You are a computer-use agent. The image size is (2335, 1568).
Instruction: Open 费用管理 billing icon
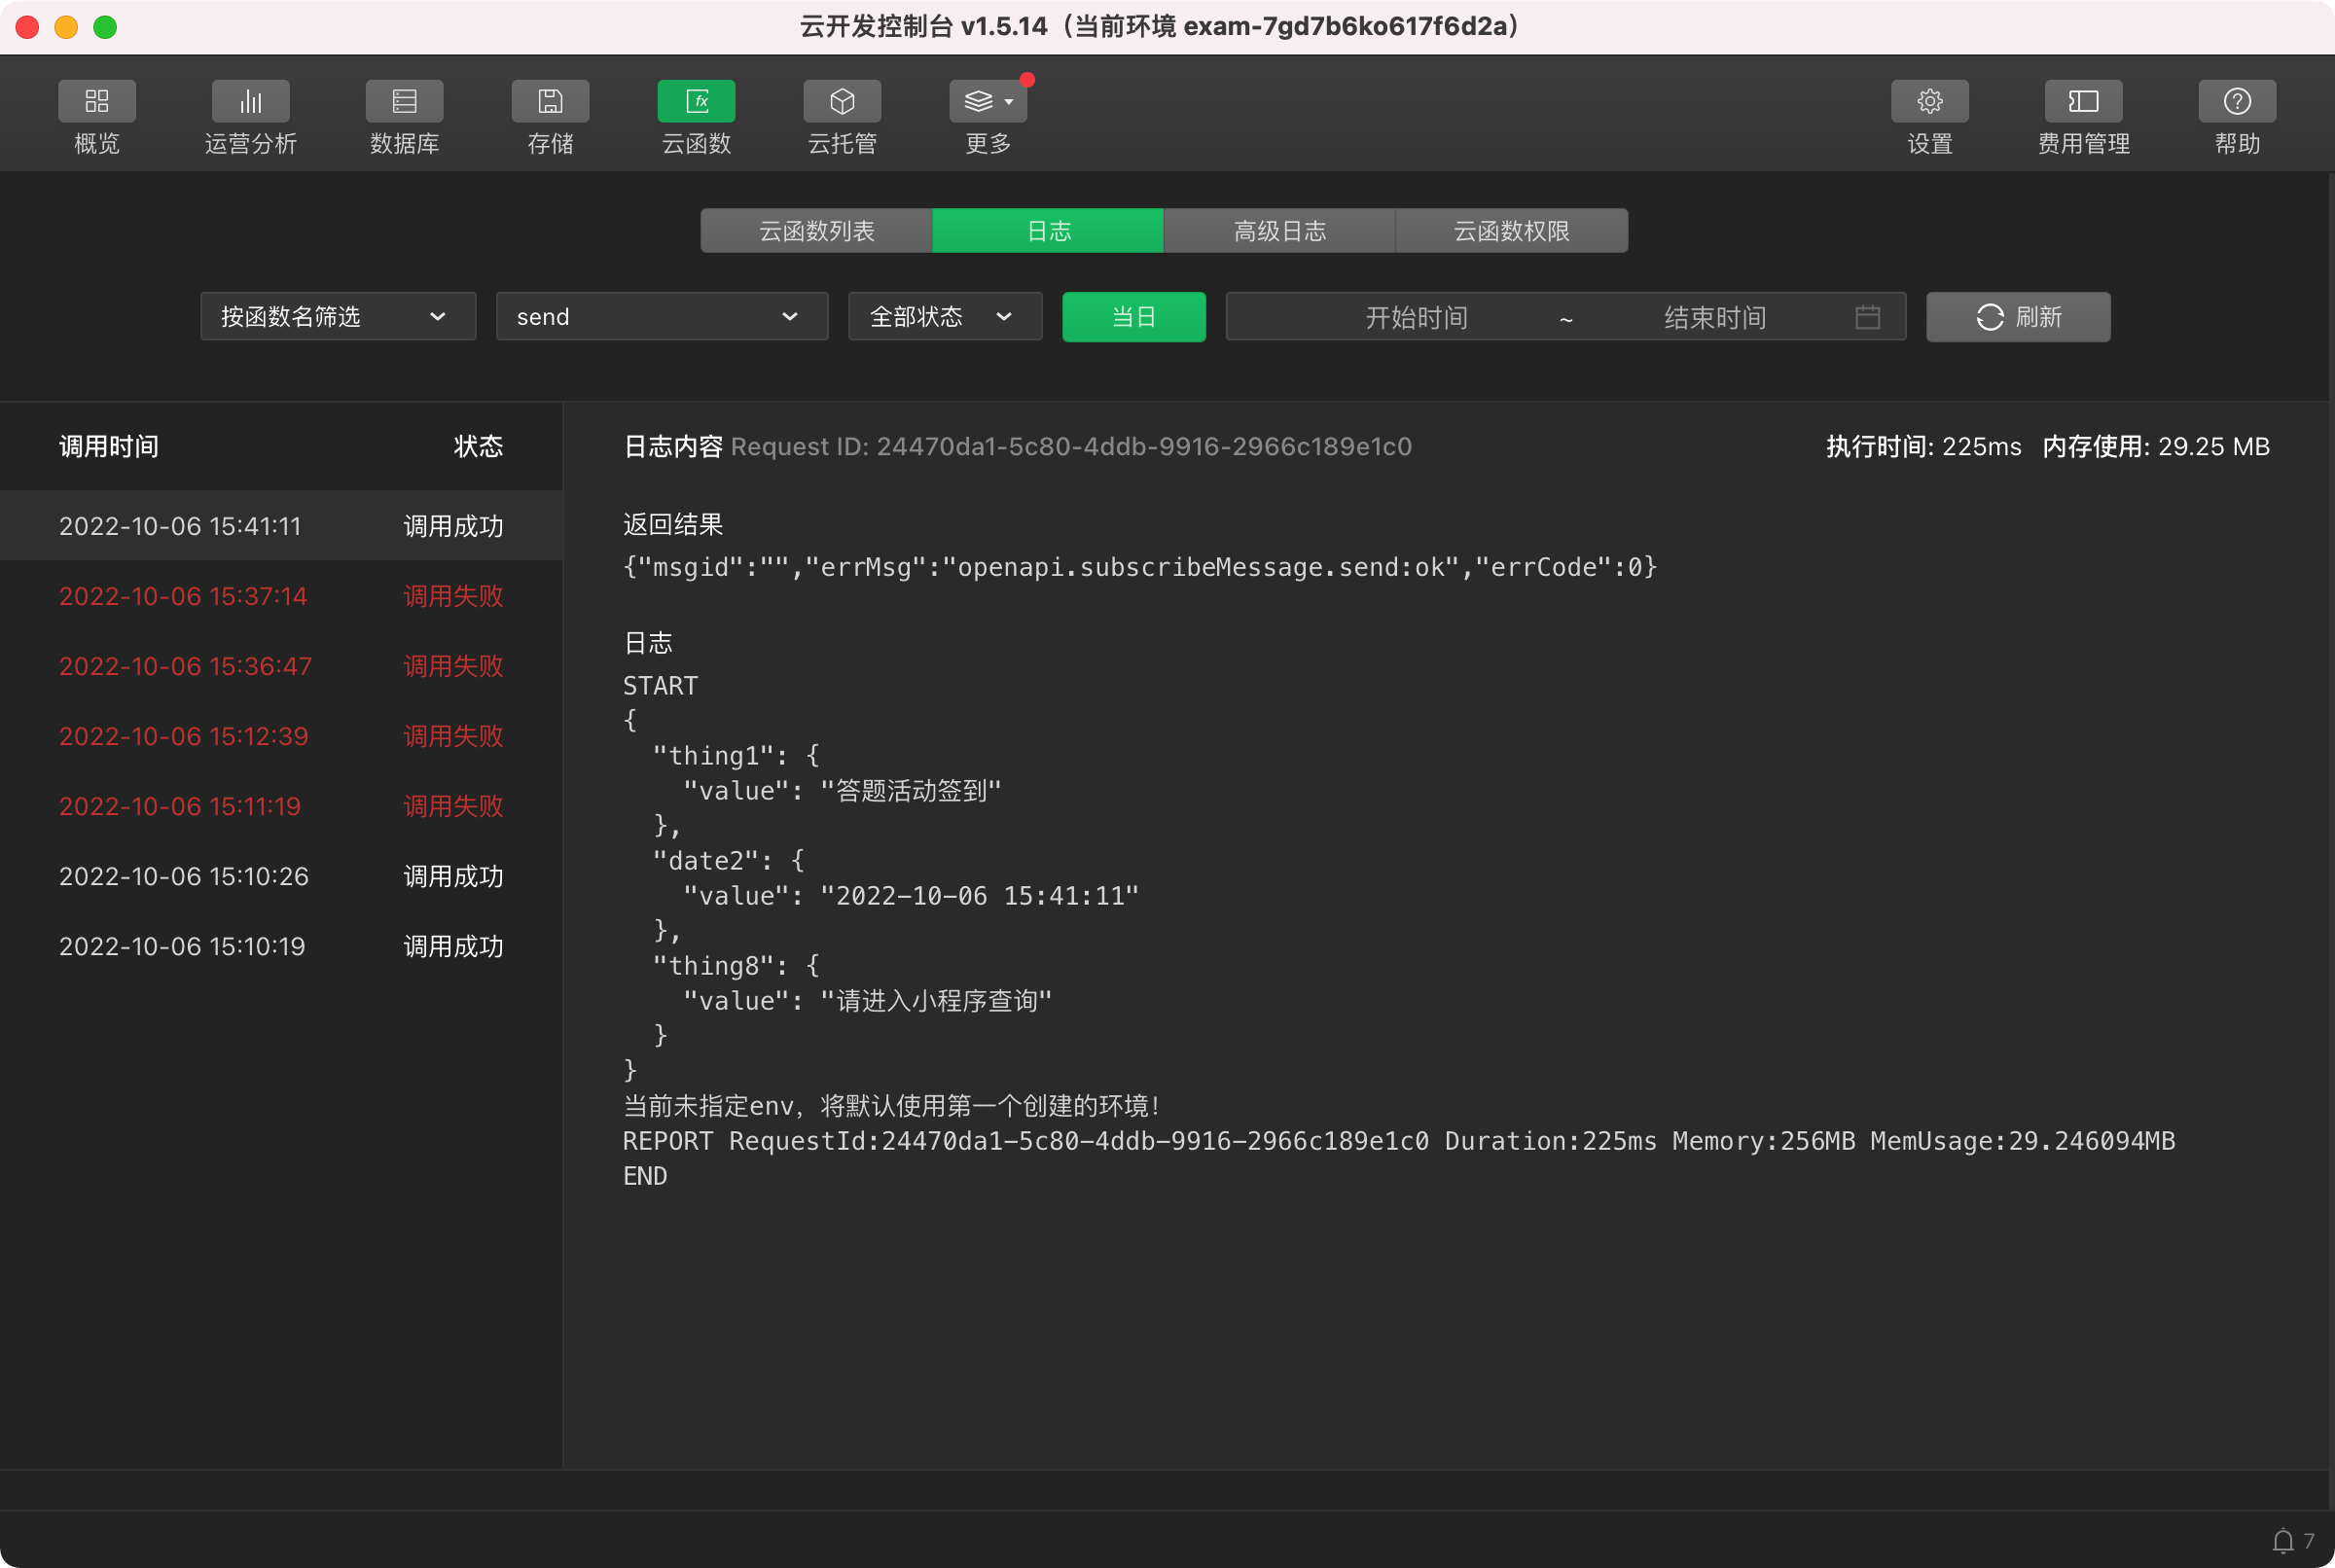click(x=2083, y=101)
